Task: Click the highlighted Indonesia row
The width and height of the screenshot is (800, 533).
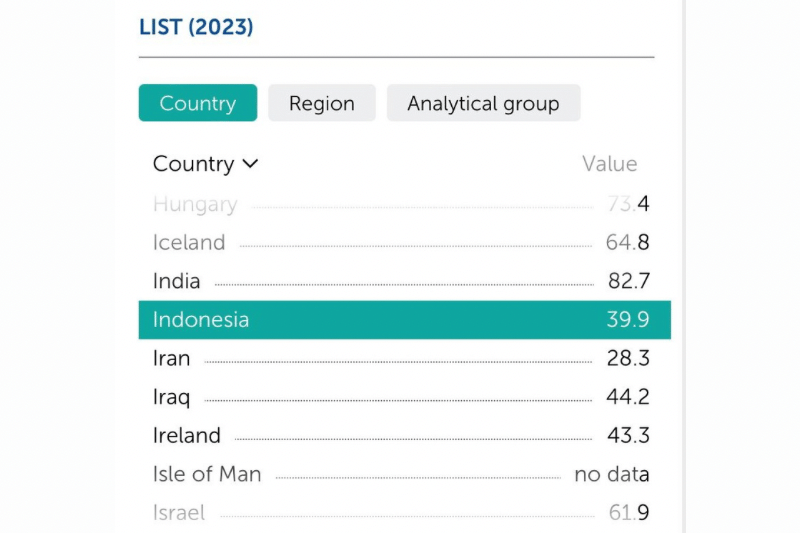Action: pos(201,320)
